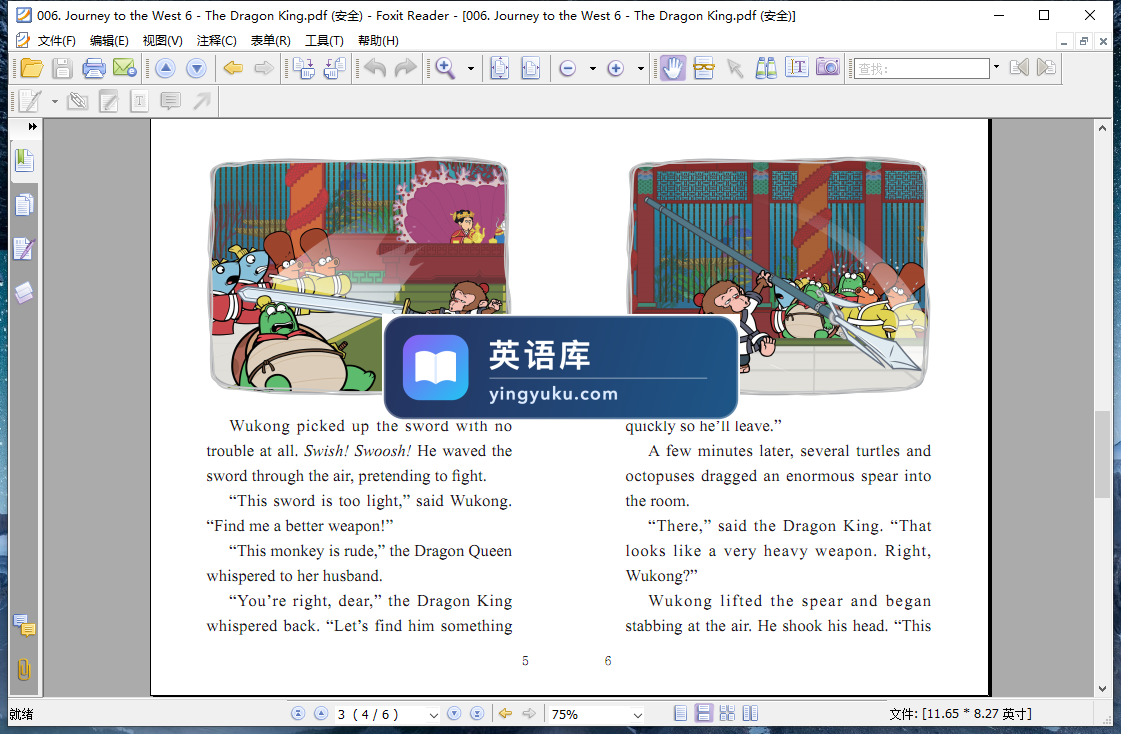
Task: Click the Open file folder icon
Action: [31, 68]
